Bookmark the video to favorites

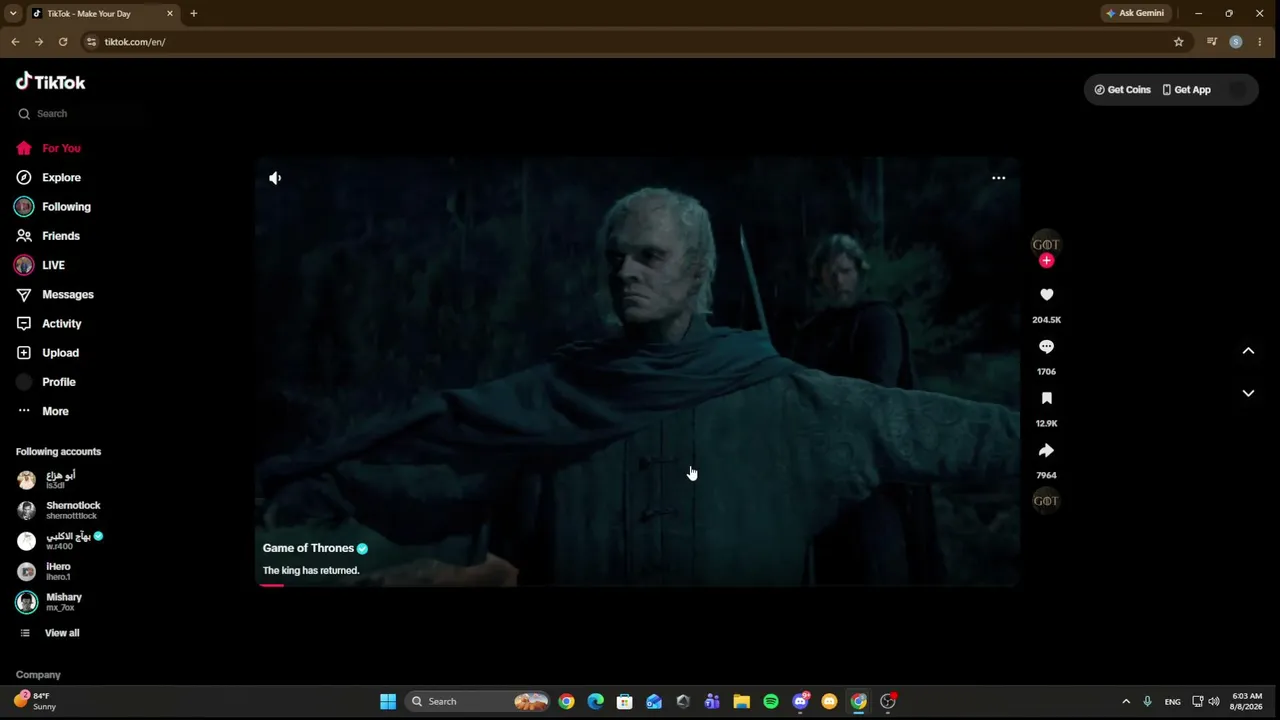1046,398
